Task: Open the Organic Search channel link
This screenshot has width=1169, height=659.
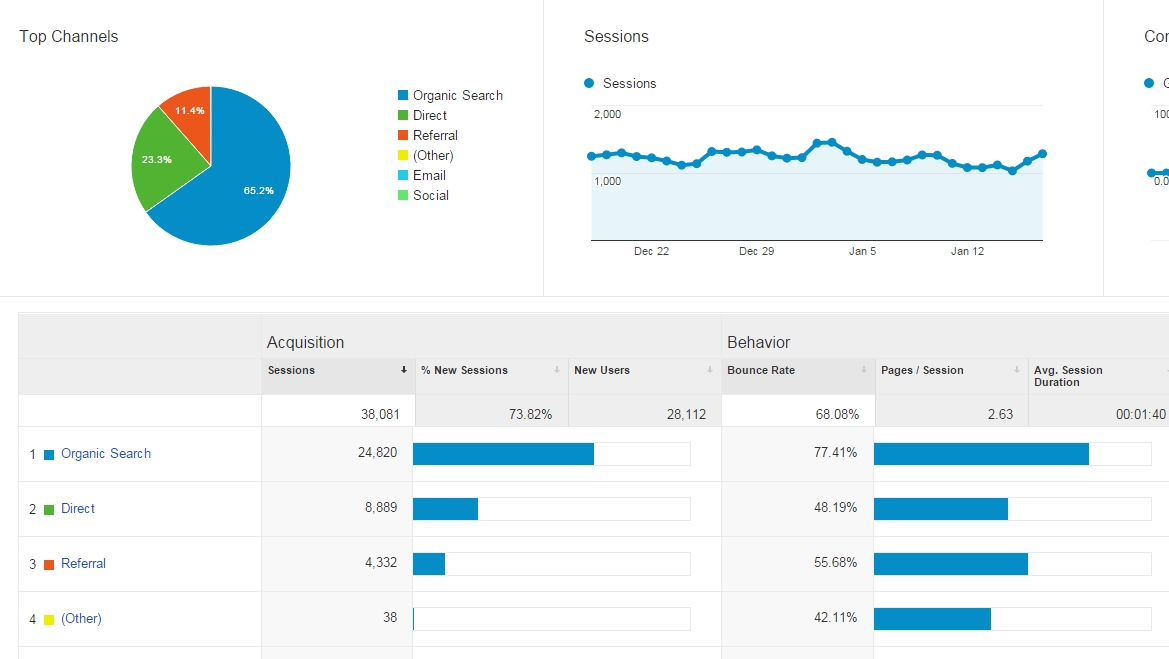Action: (105, 454)
